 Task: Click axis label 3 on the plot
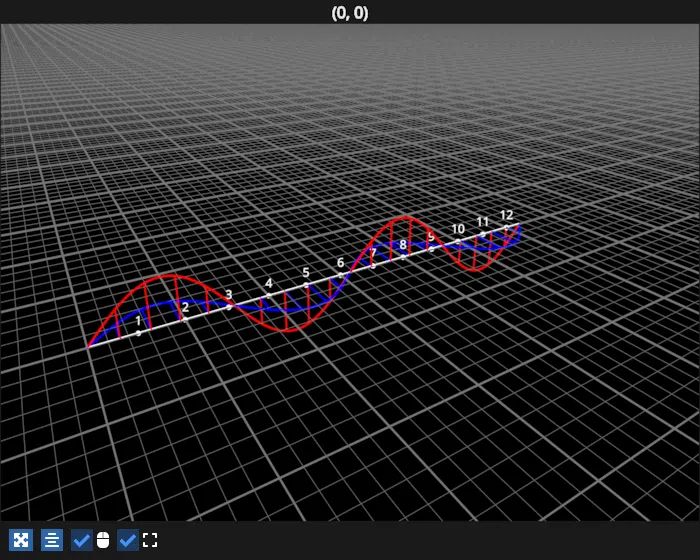pyautogui.click(x=229, y=295)
